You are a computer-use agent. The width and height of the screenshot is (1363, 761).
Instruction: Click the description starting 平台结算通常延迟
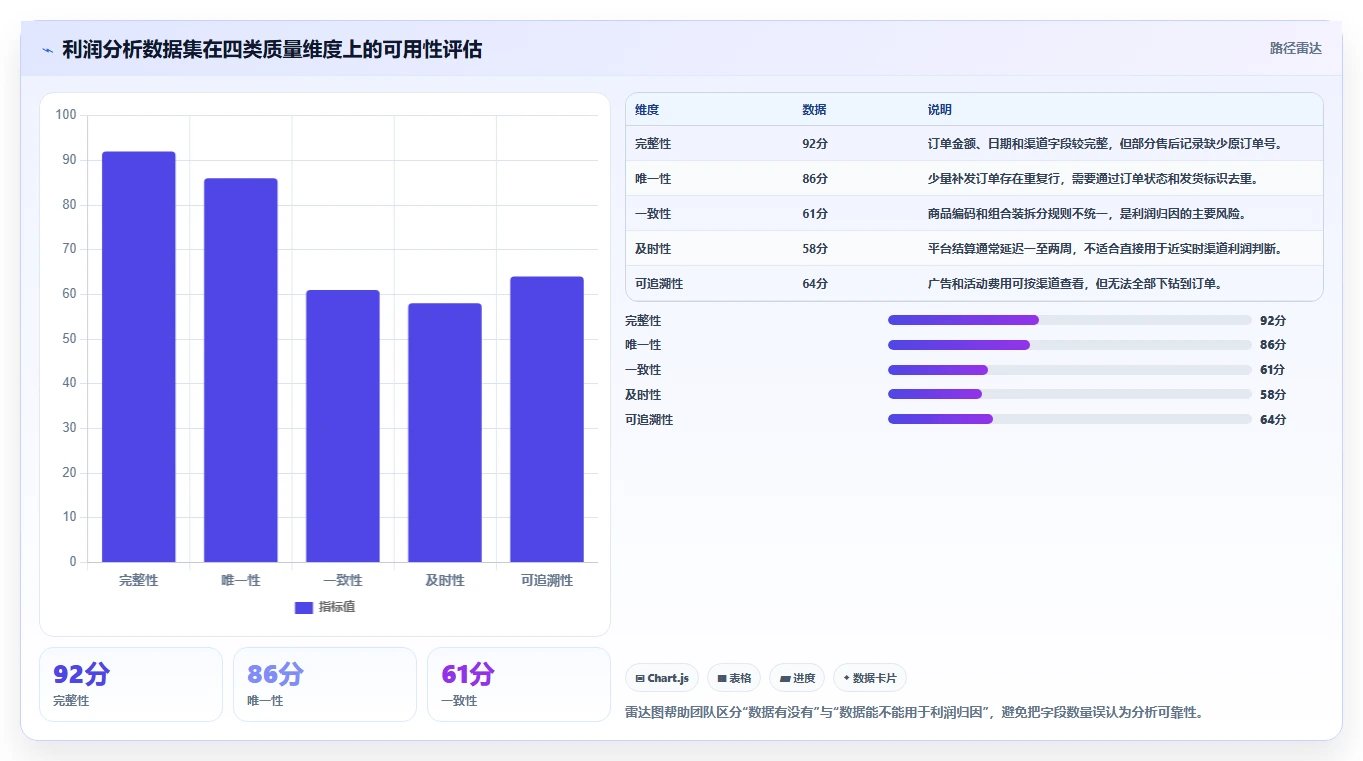1105,249
